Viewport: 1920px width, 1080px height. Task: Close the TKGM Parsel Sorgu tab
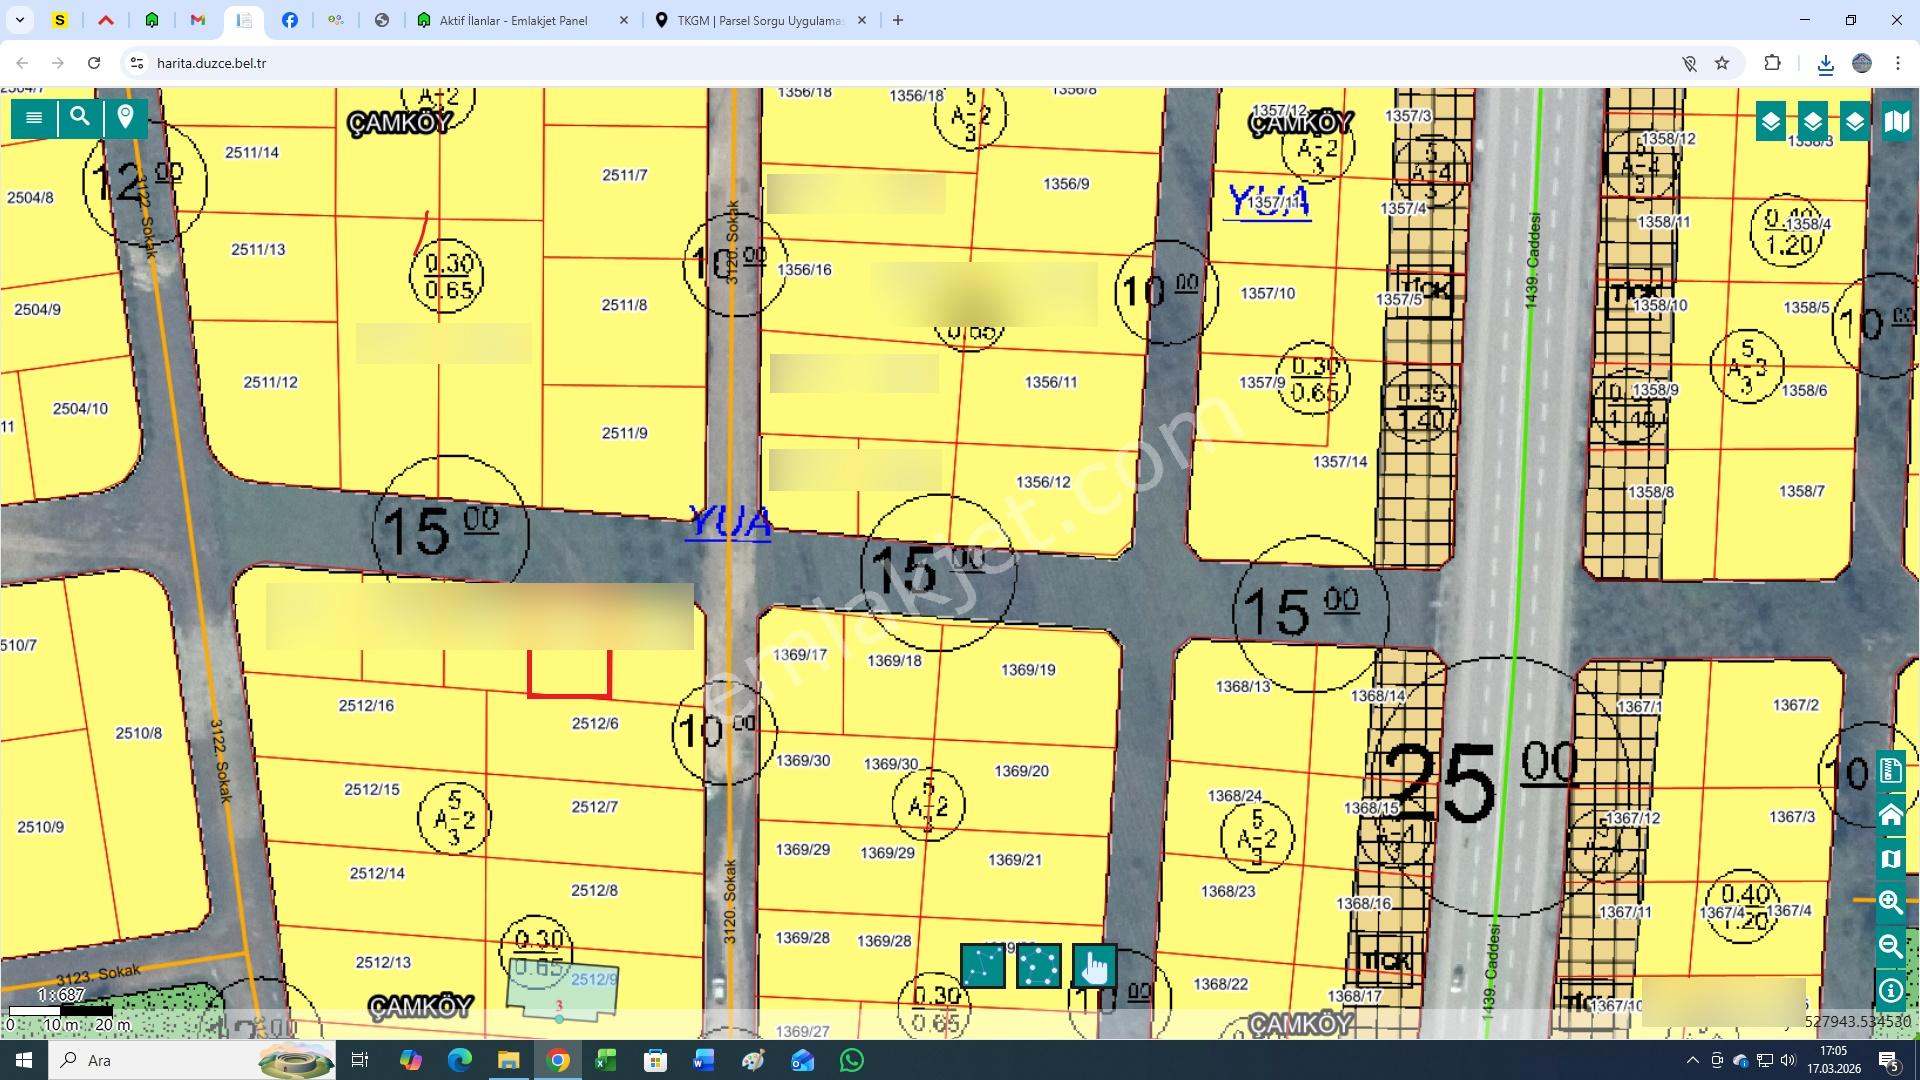[x=862, y=20]
